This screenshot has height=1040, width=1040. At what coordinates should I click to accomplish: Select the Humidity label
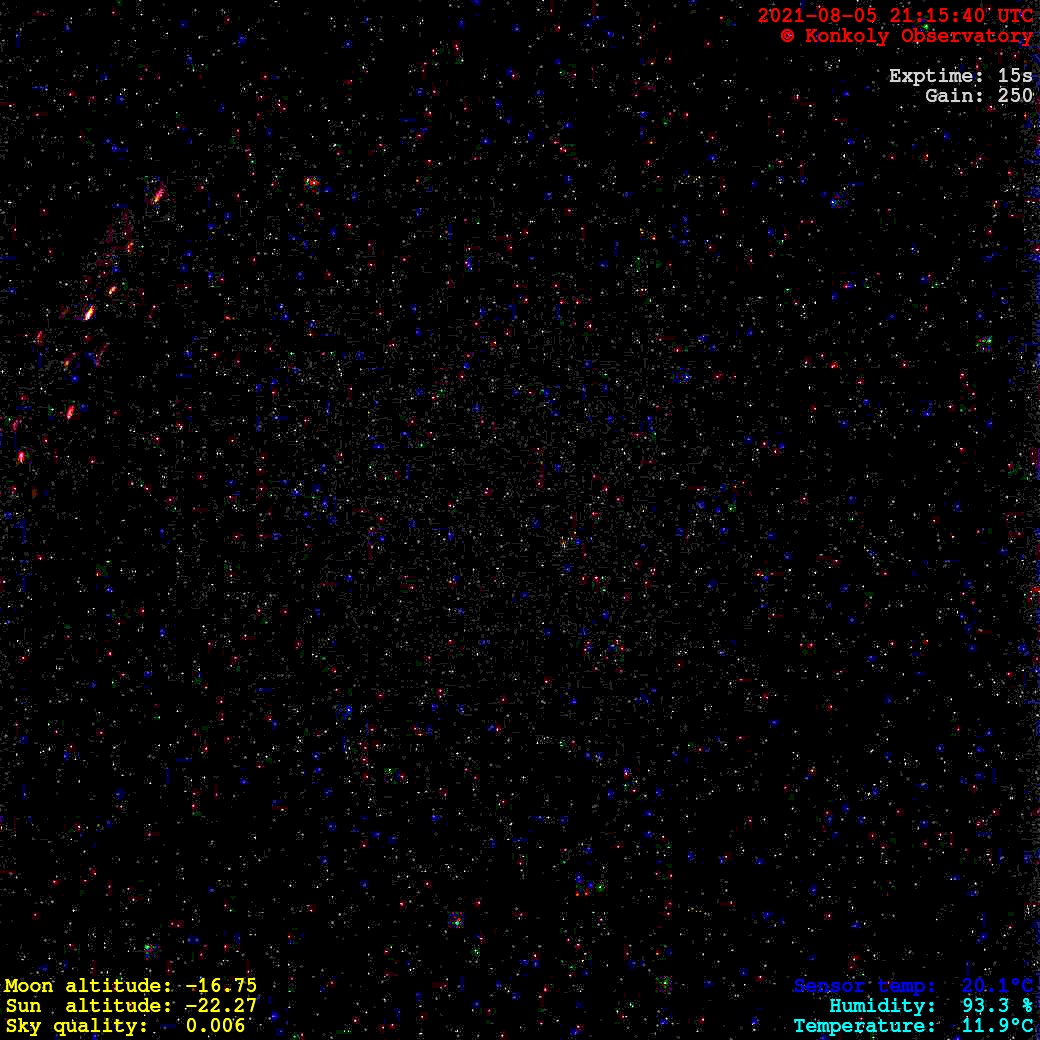[x=882, y=1006]
